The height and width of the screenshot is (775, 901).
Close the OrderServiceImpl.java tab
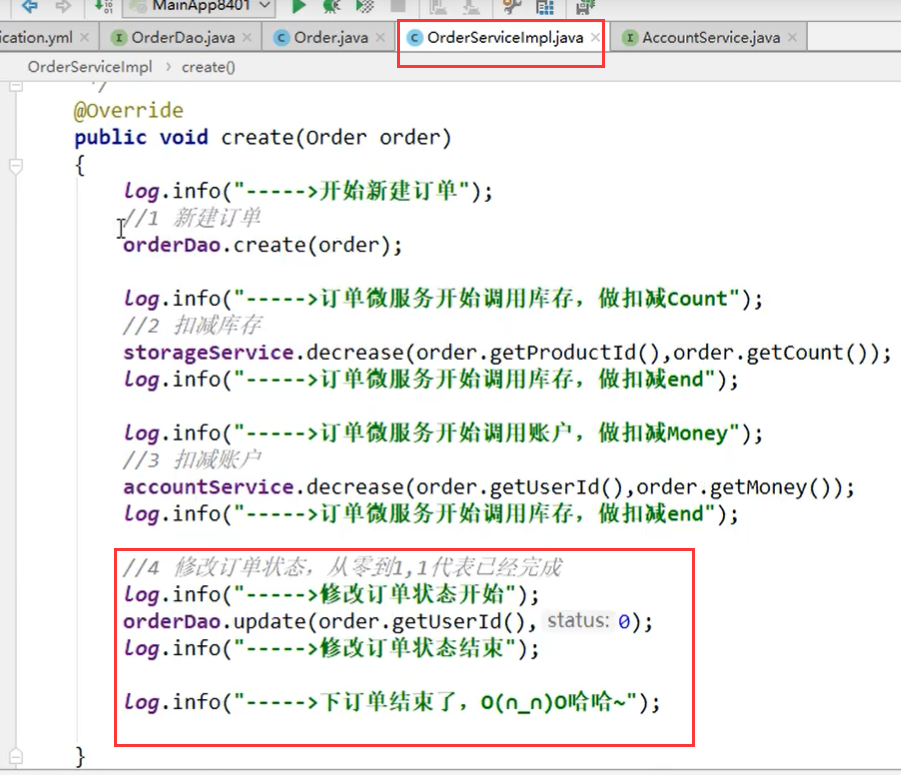pos(595,37)
